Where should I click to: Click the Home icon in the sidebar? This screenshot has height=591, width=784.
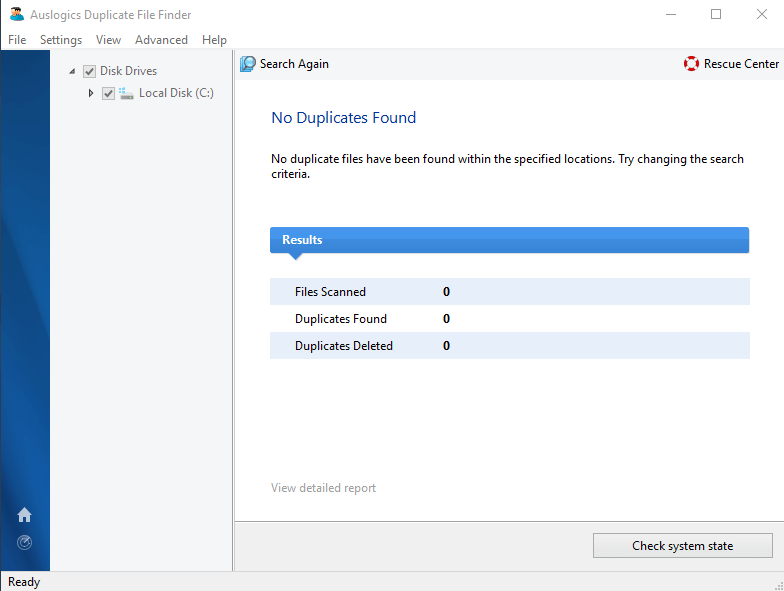coord(25,515)
